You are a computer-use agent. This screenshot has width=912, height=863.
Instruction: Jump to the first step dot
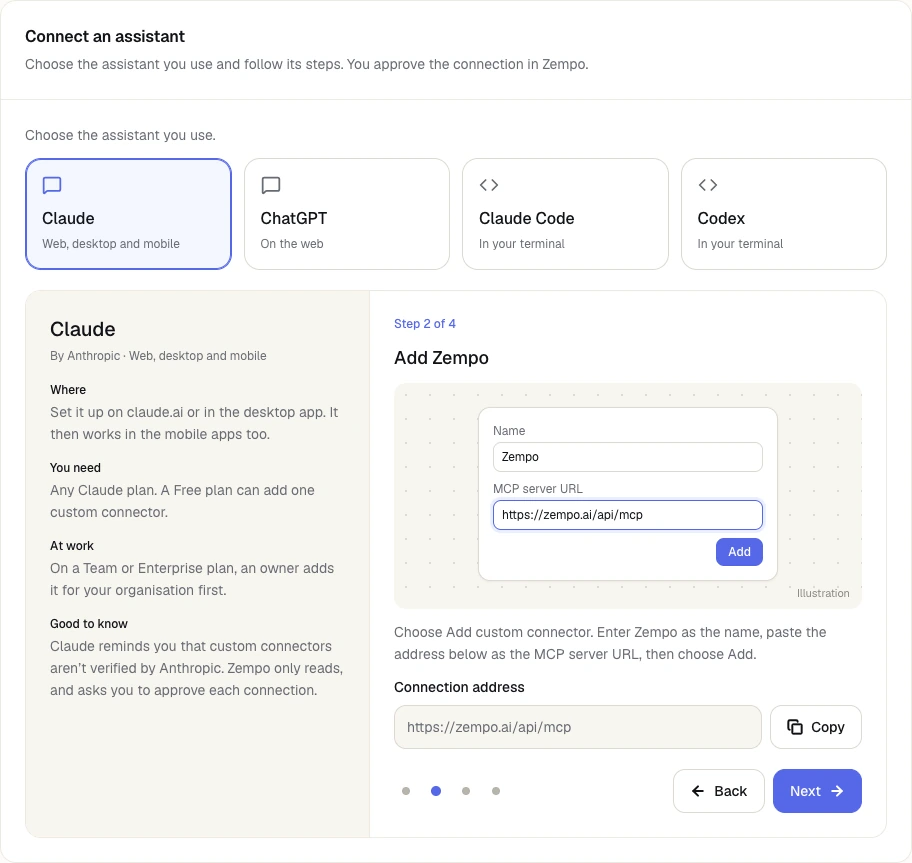point(406,791)
